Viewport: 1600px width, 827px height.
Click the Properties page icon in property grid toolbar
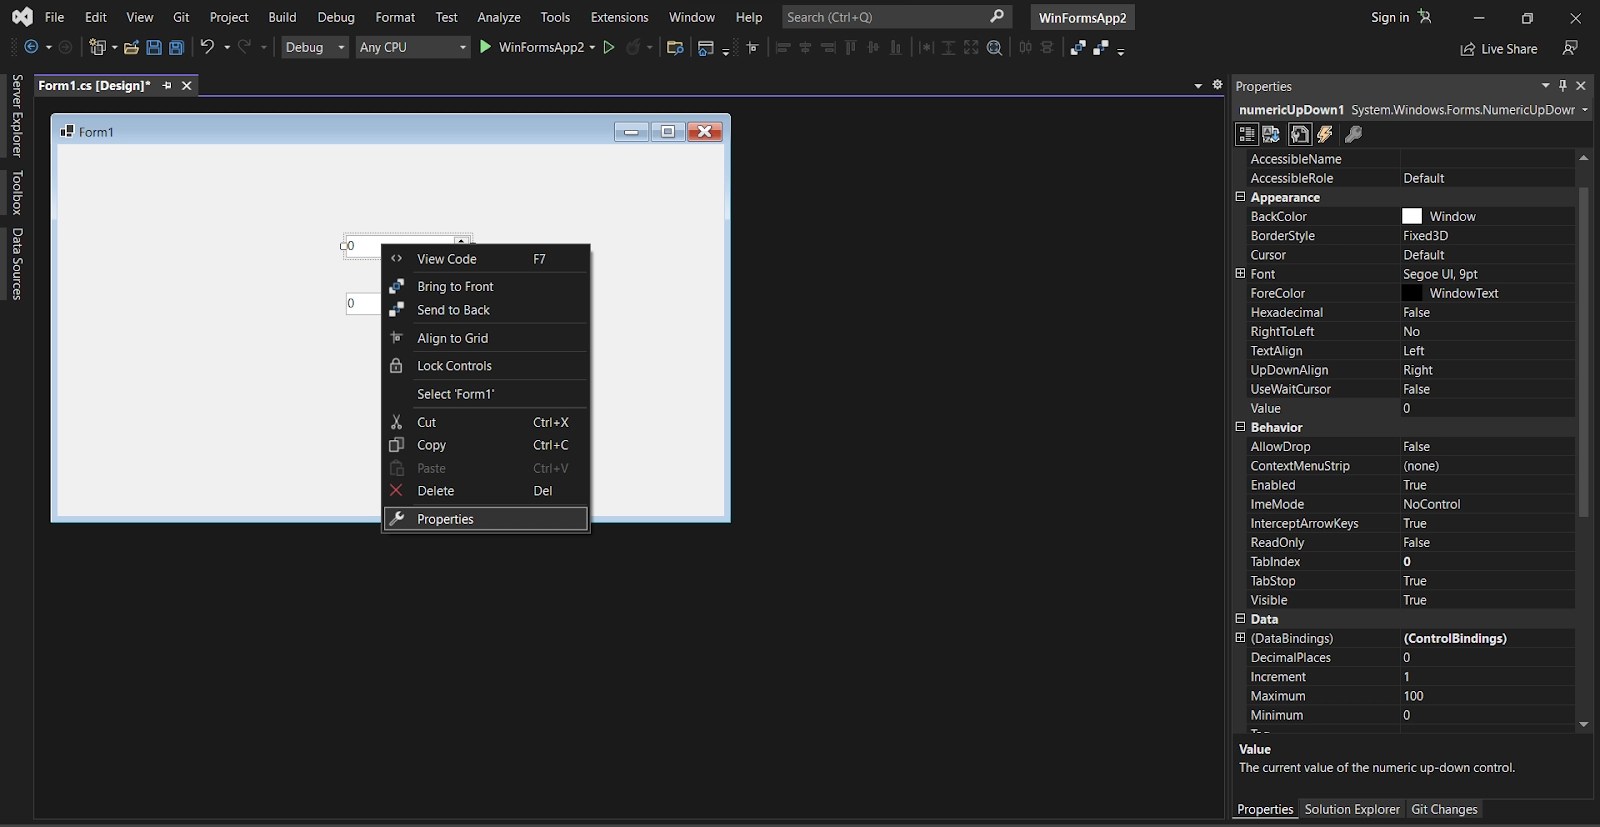[1299, 134]
